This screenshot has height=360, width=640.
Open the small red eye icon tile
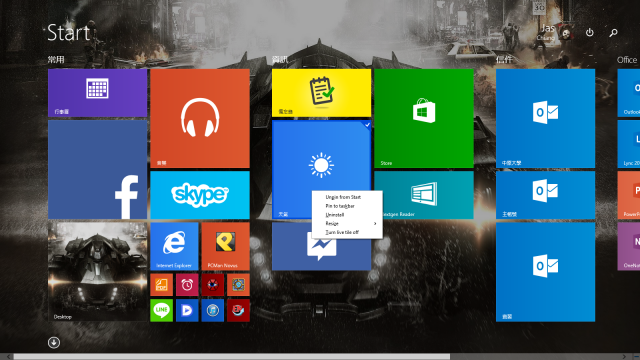[x=213, y=284]
